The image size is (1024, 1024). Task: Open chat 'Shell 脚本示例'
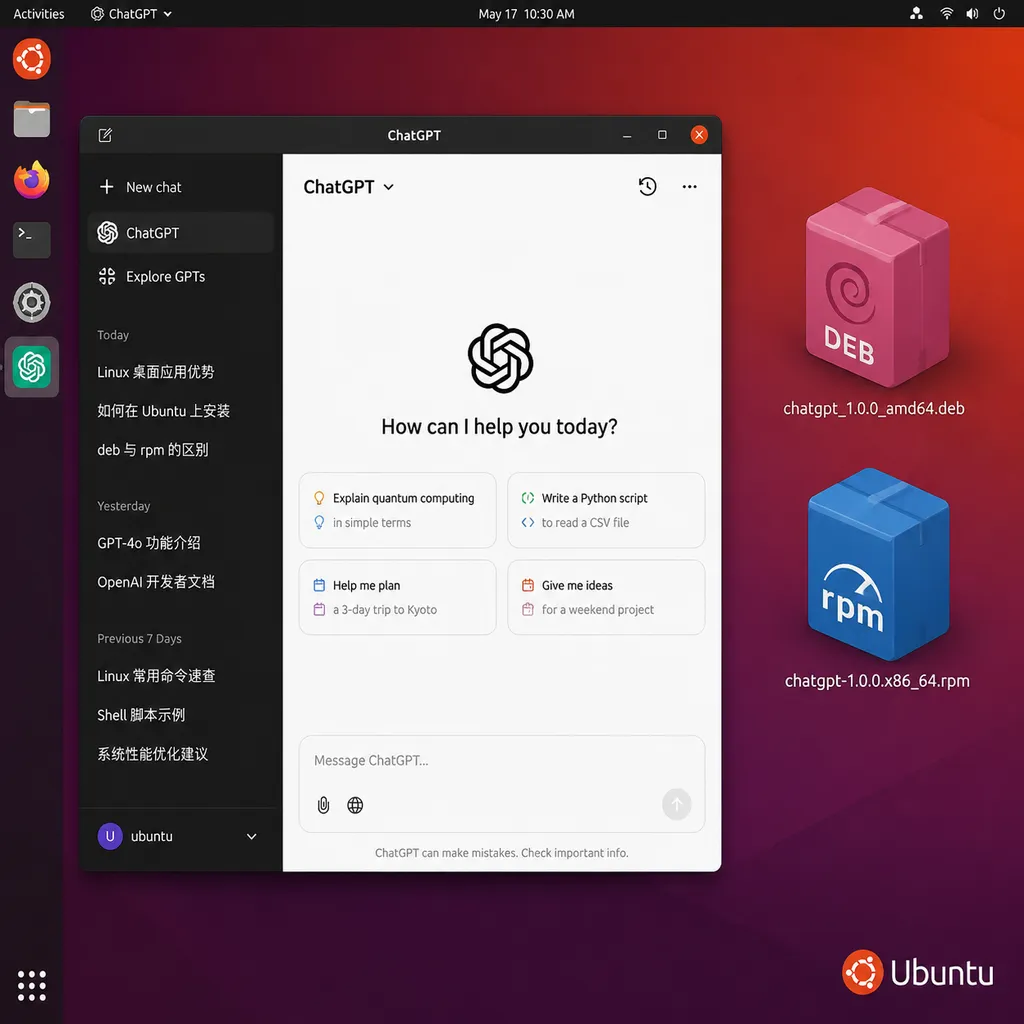[x=141, y=714]
